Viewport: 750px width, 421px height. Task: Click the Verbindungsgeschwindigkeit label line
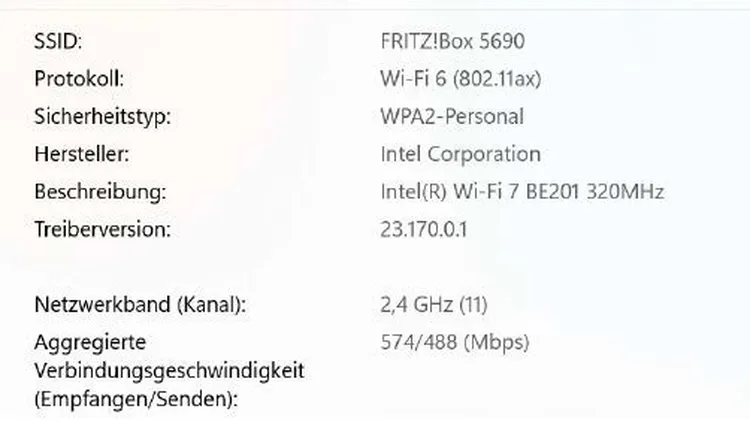coord(169,370)
